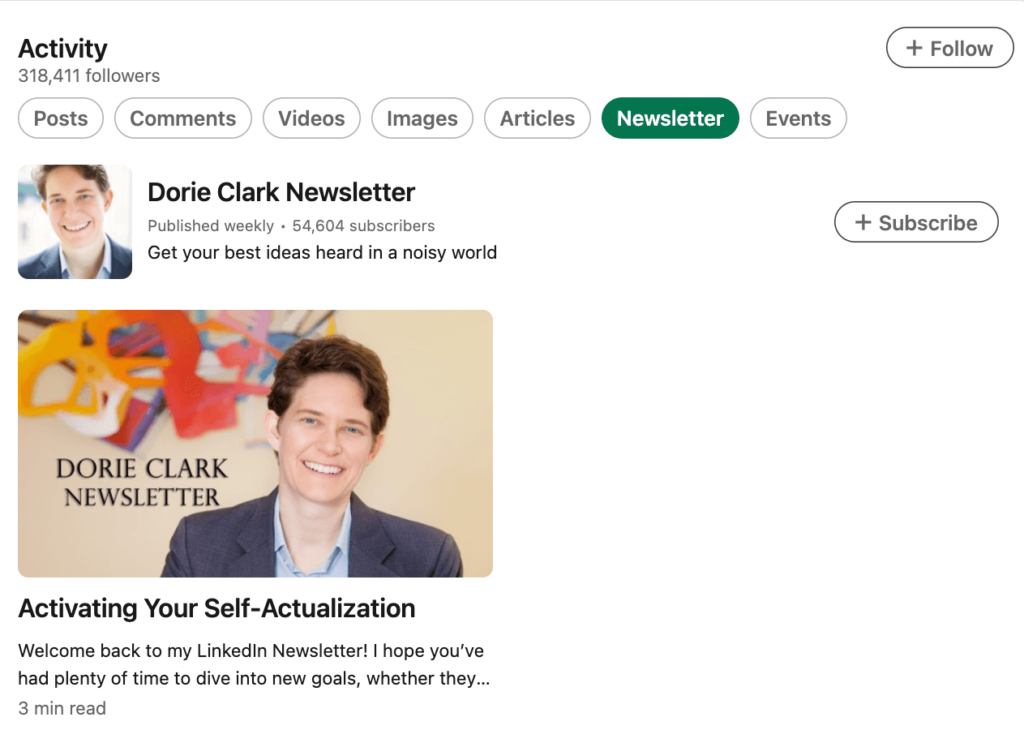The height and width of the screenshot is (730, 1024).
Task: Follow this profile with Follow button
Action: [x=950, y=48]
